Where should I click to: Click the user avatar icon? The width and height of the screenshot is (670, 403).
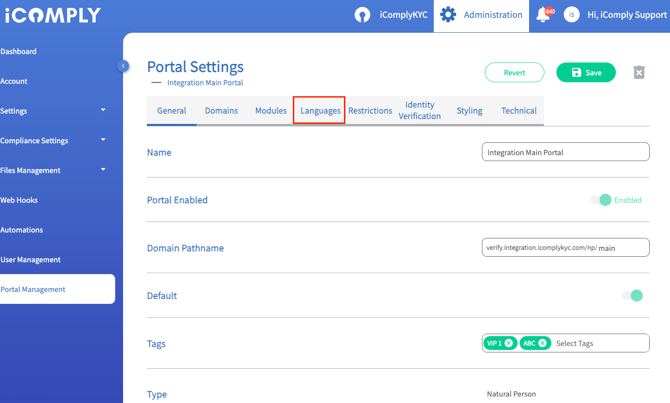[x=572, y=15]
